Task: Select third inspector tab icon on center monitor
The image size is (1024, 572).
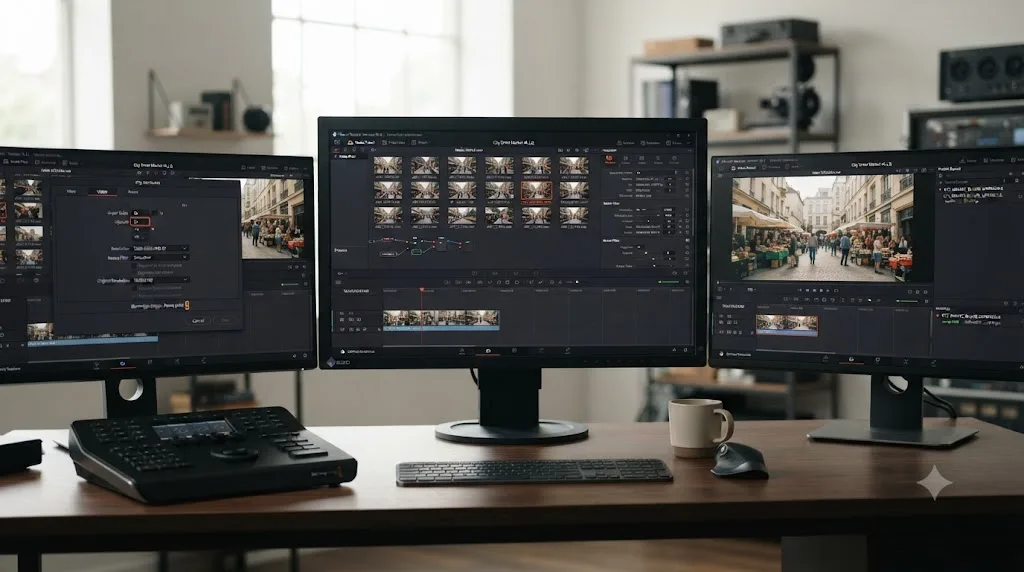Action: 641,159
